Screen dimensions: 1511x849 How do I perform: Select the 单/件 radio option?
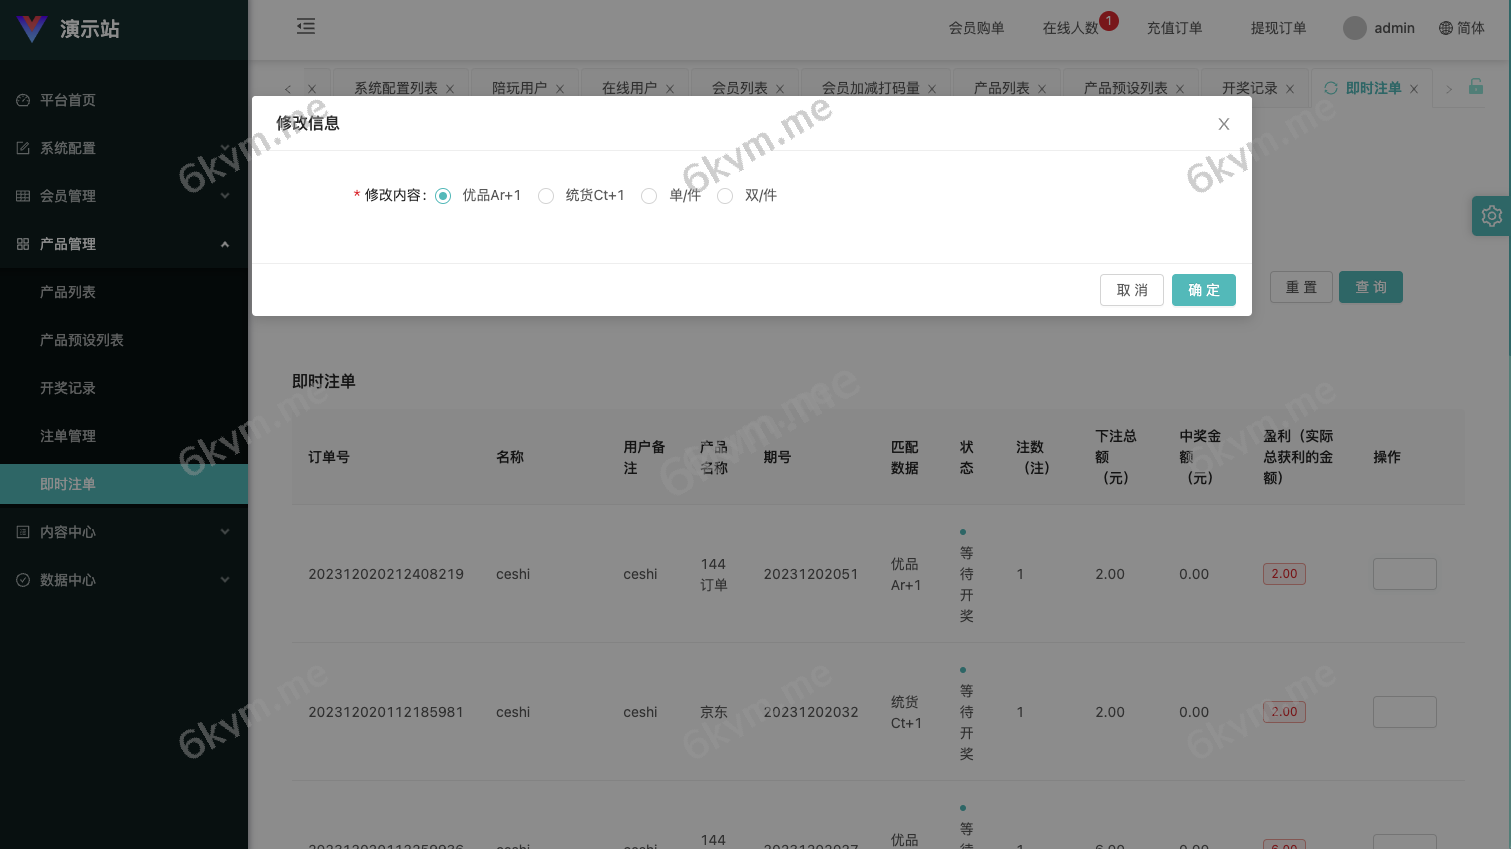(x=649, y=196)
